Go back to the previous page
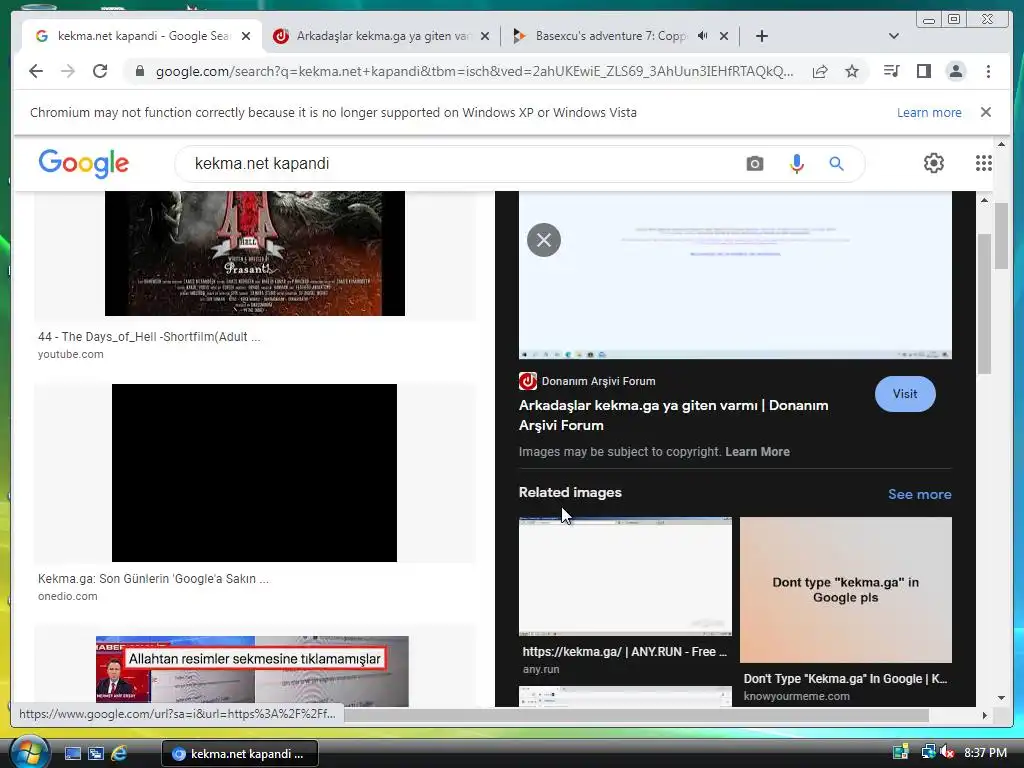1024x768 pixels. click(x=36, y=71)
